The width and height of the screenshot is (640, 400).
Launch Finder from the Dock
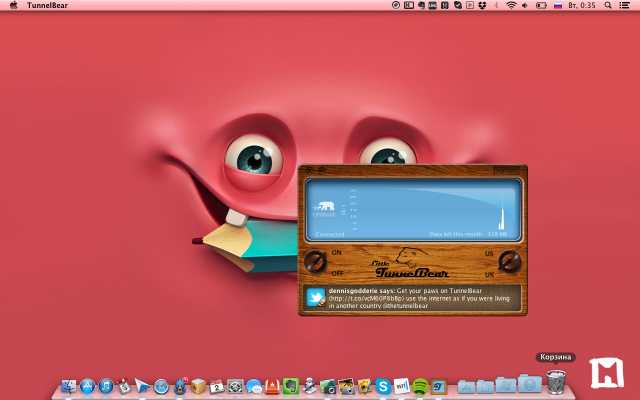point(69,385)
